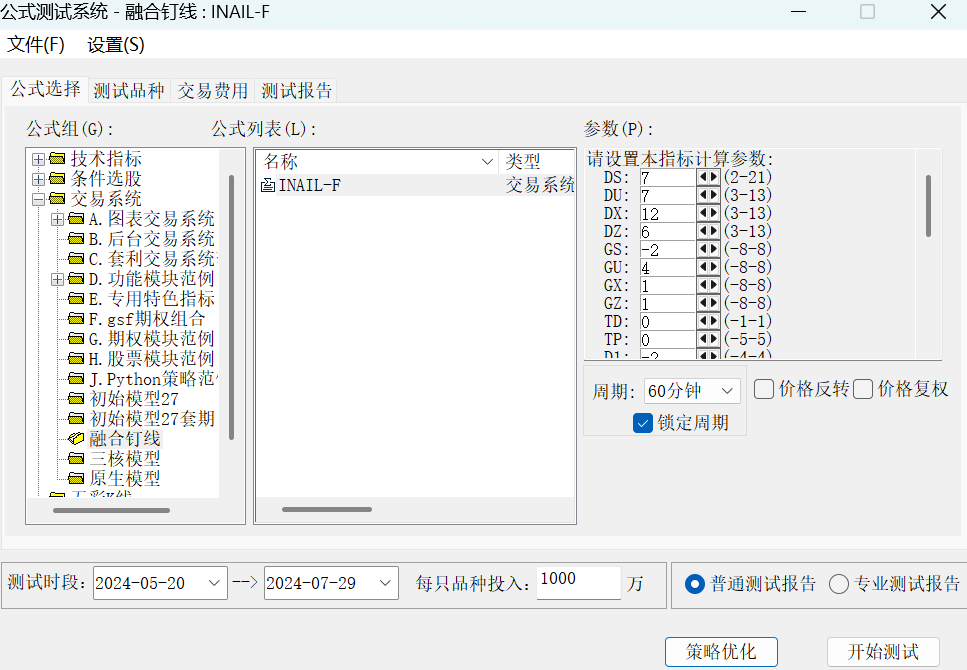
Task: Decrease TP parameter with left arrow
Action: coord(702,339)
